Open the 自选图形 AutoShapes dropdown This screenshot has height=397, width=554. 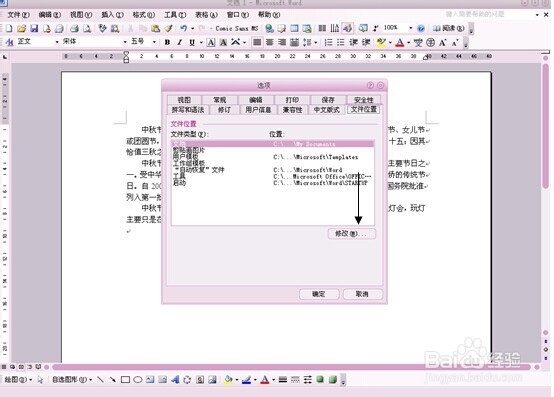(72, 380)
